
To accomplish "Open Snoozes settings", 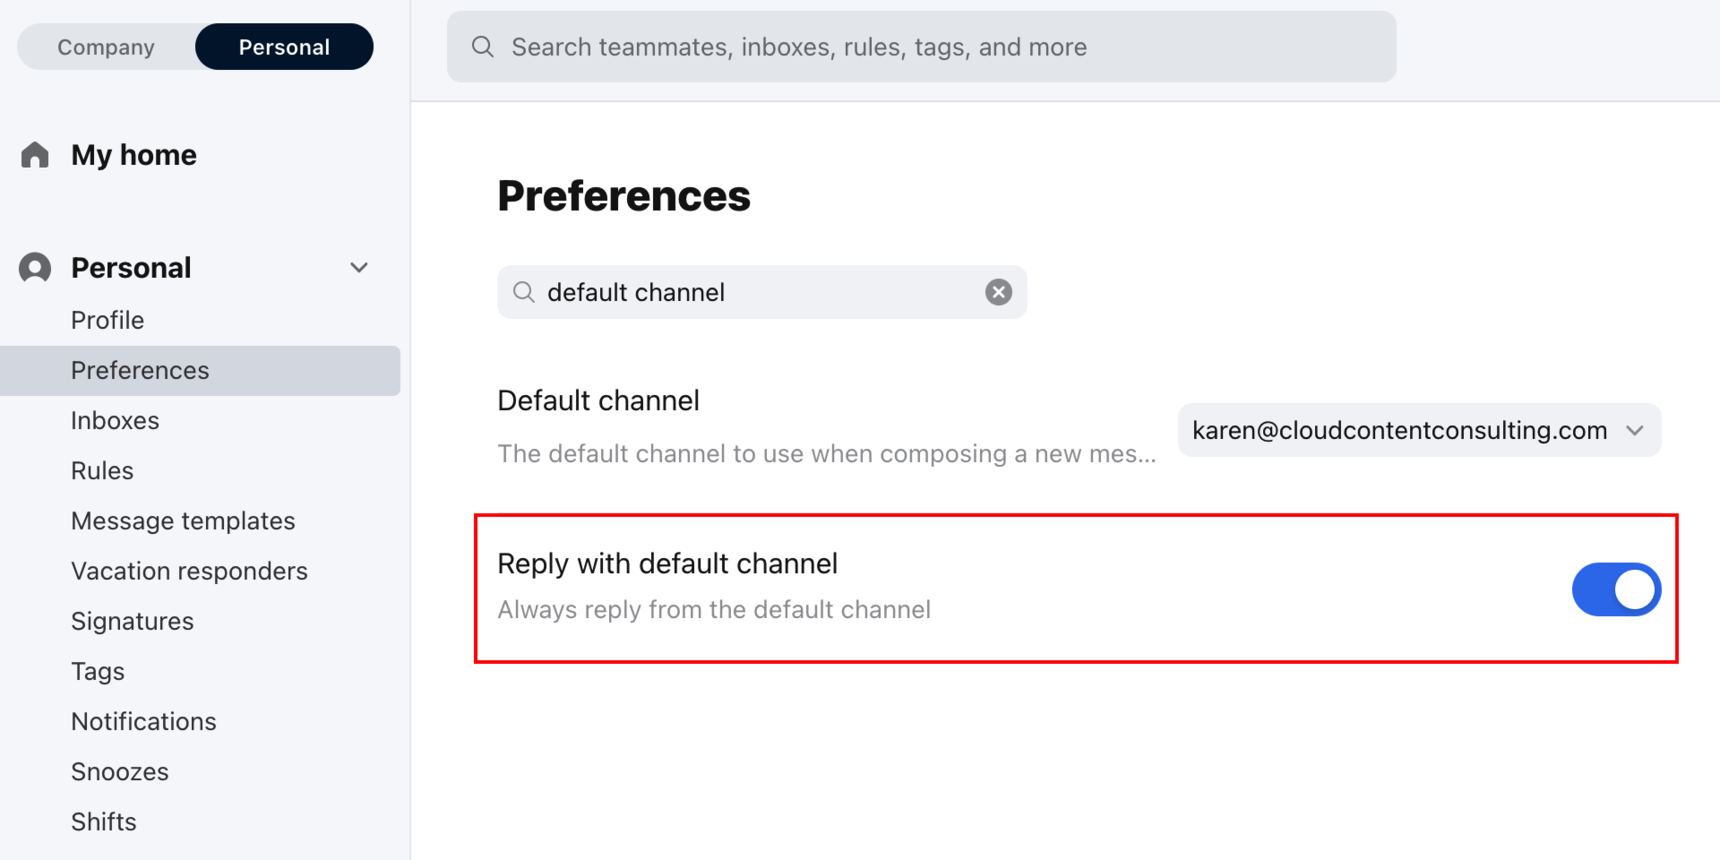I will click(x=119, y=771).
